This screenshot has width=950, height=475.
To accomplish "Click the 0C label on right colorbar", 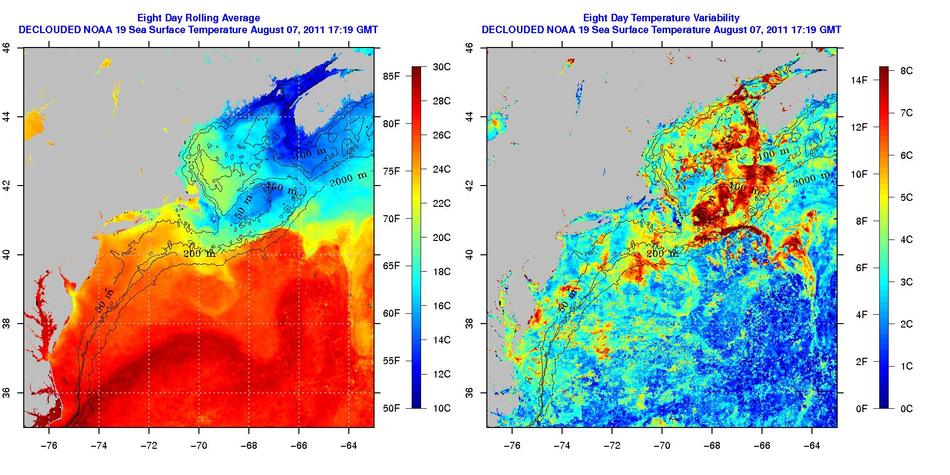I will (907, 408).
